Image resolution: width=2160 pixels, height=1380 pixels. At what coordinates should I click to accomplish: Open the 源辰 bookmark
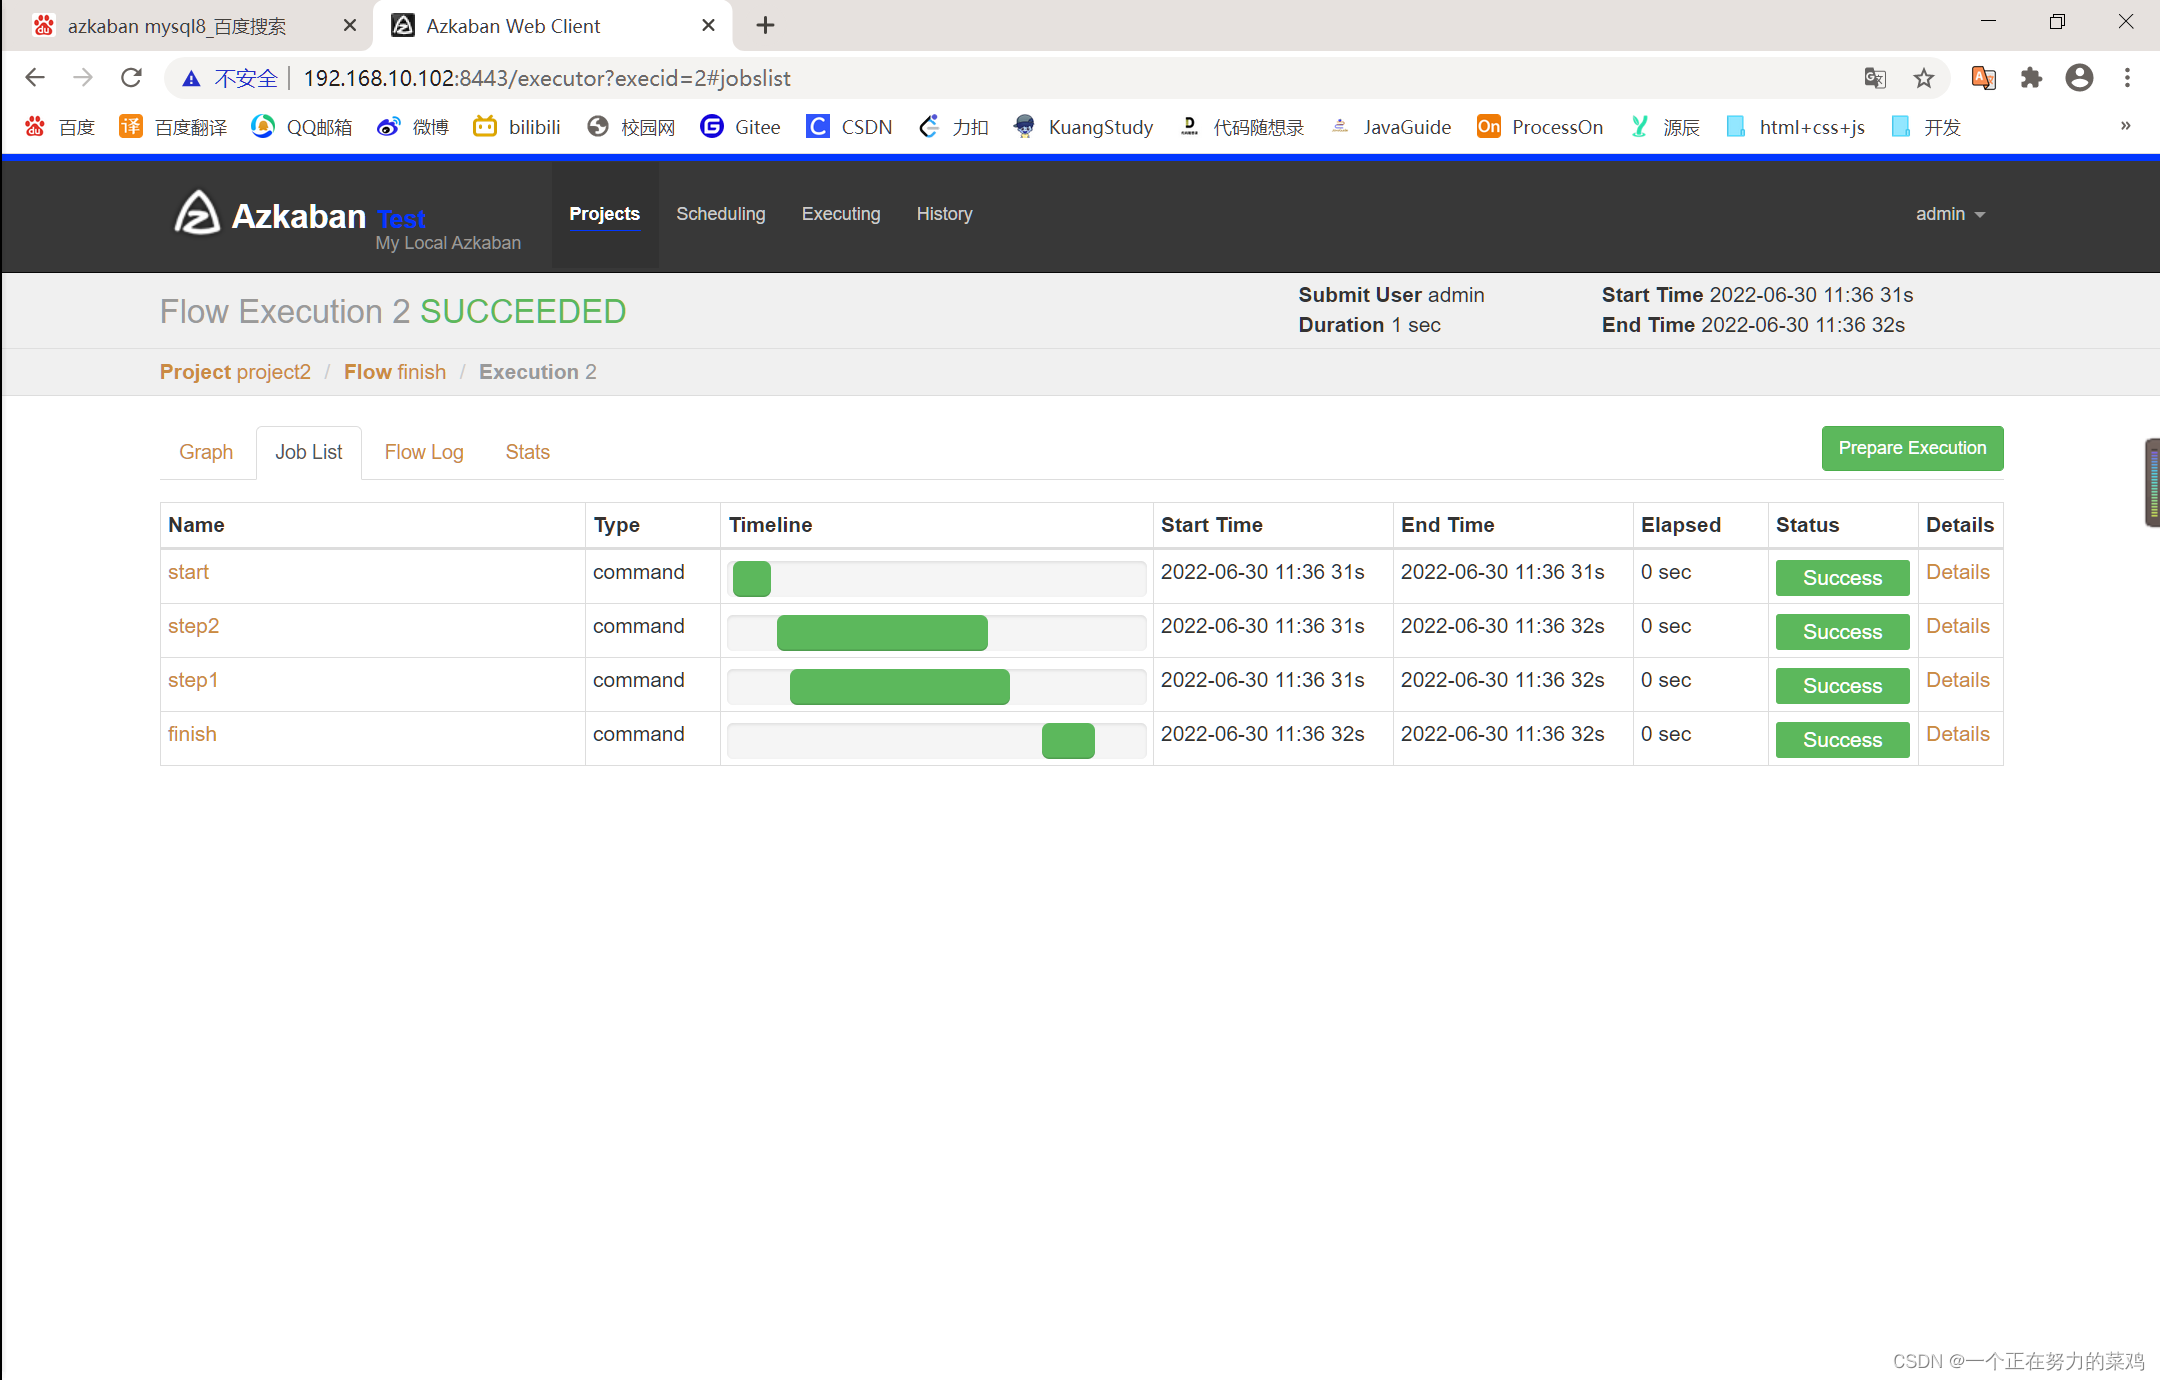(x=1664, y=127)
